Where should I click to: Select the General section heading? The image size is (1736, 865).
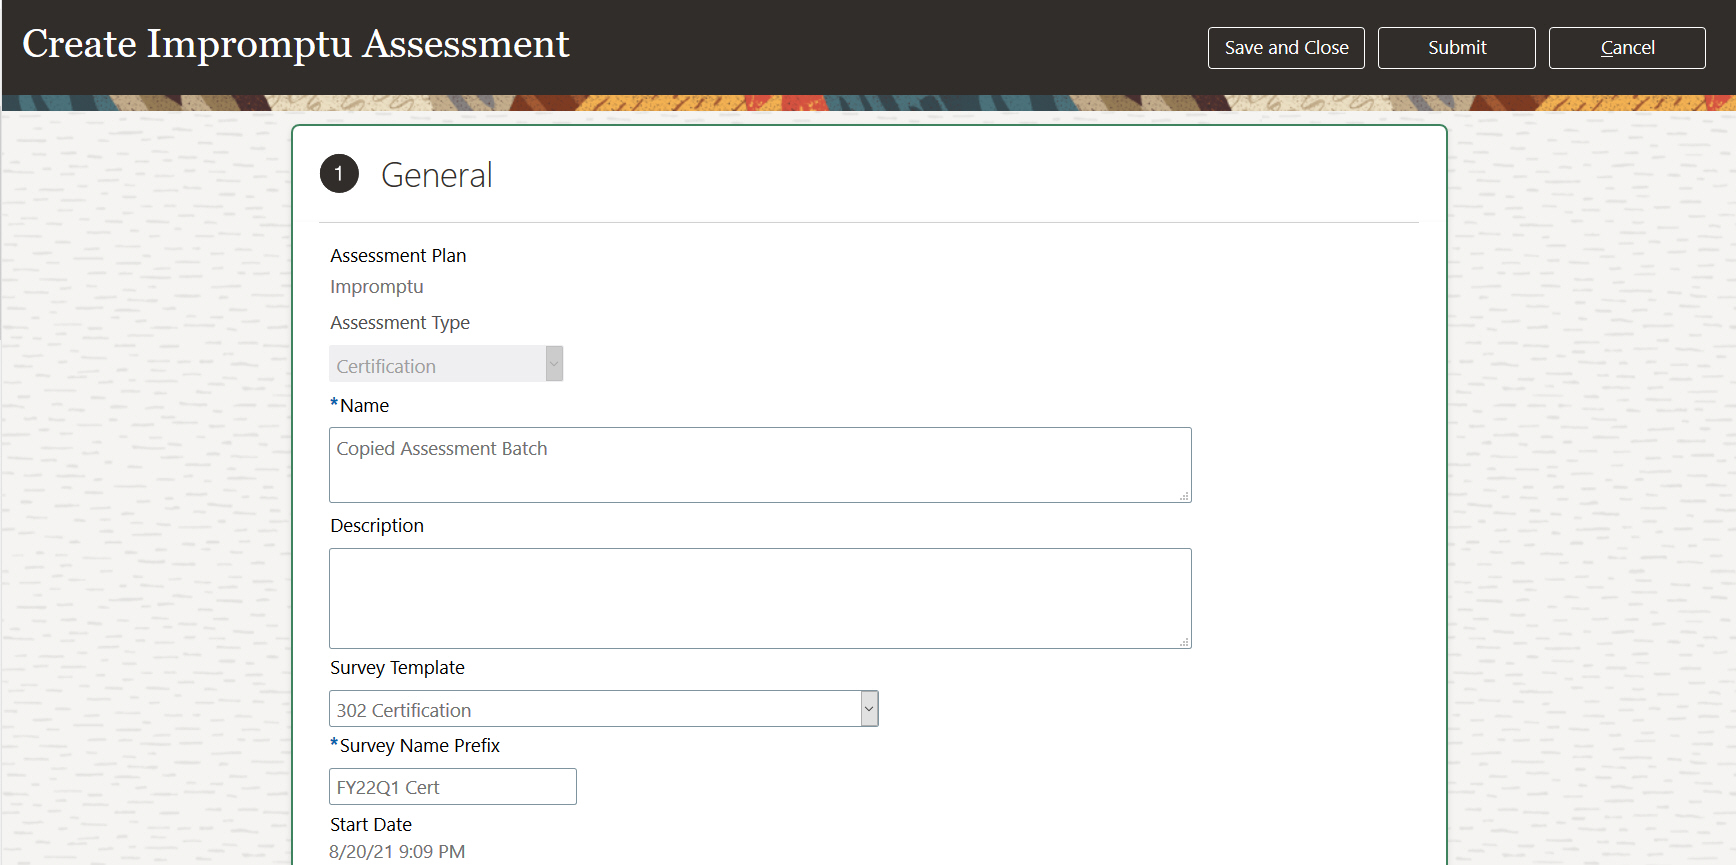point(436,176)
